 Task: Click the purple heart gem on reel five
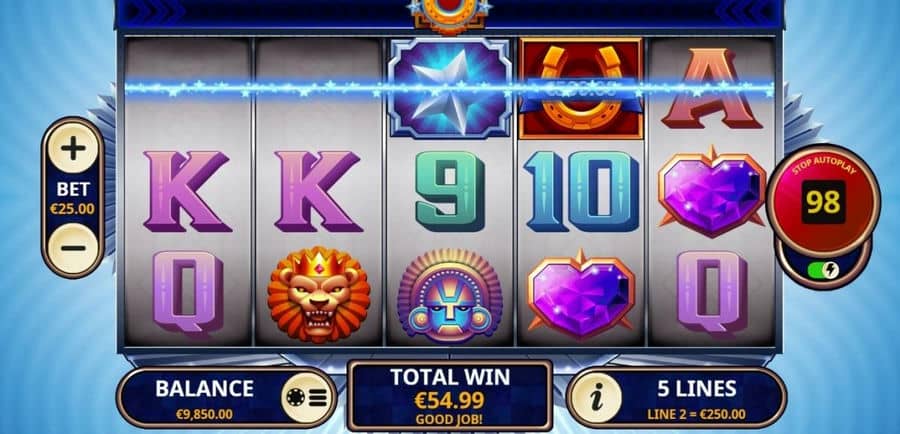pyautogui.click(x=712, y=192)
